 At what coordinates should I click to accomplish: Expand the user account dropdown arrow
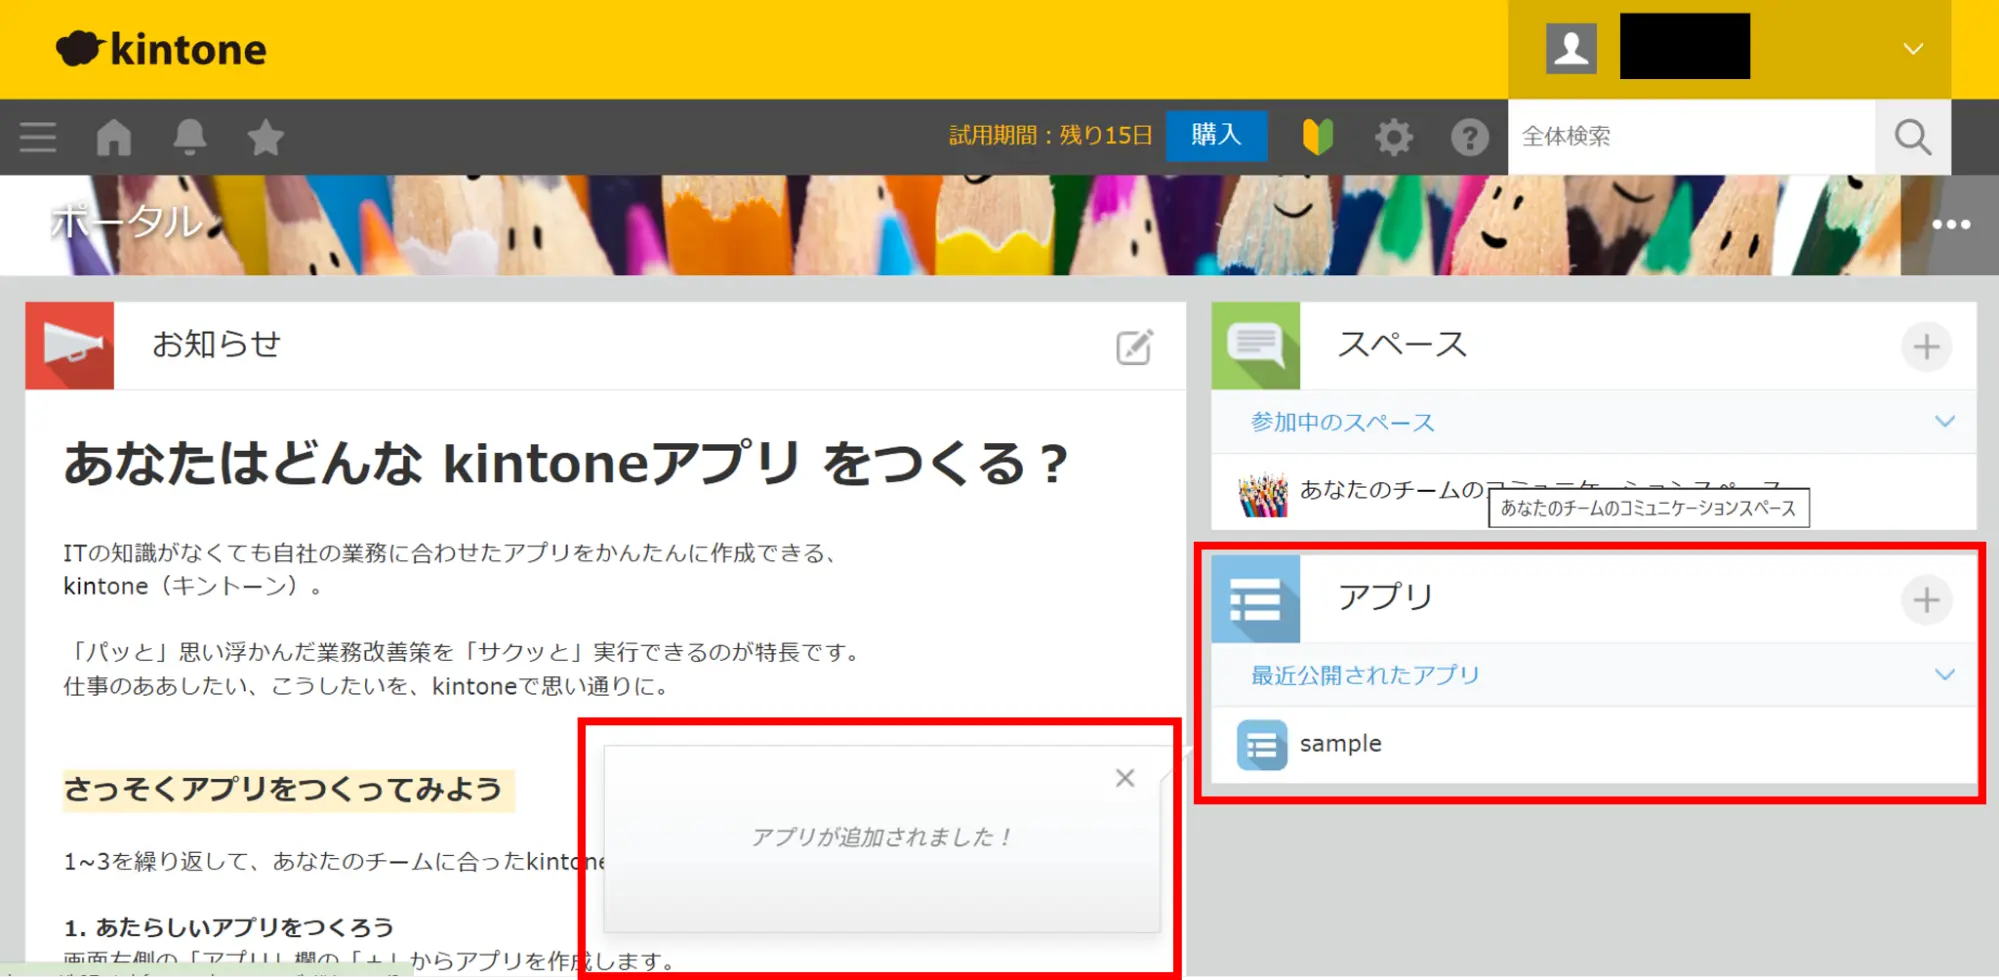tap(1912, 49)
